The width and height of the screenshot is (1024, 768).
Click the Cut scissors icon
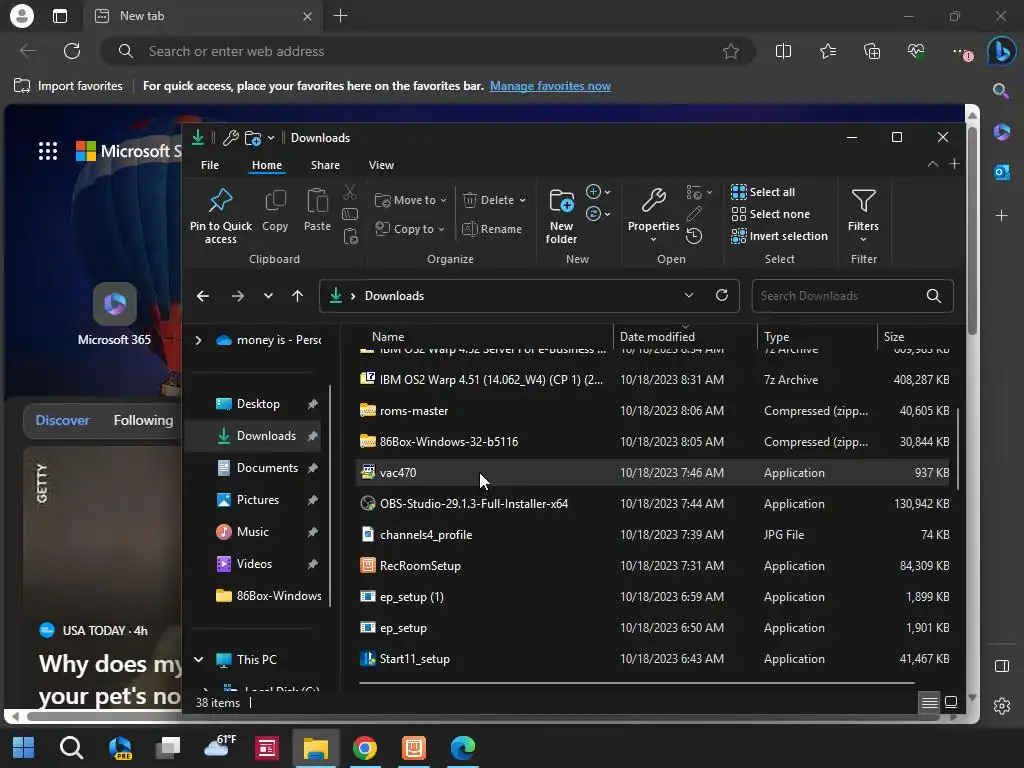[350, 192]
